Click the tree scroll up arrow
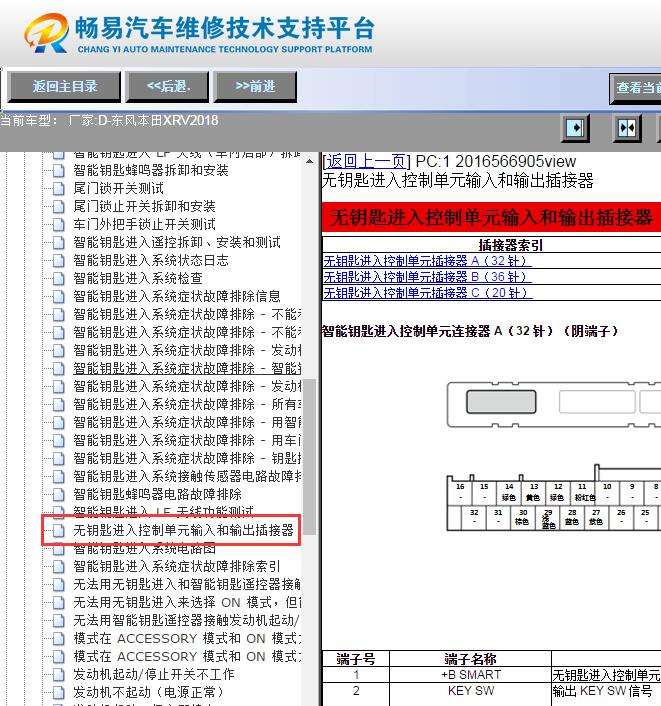The height and width of the screenshot is (706, 661). pos(309,161)
